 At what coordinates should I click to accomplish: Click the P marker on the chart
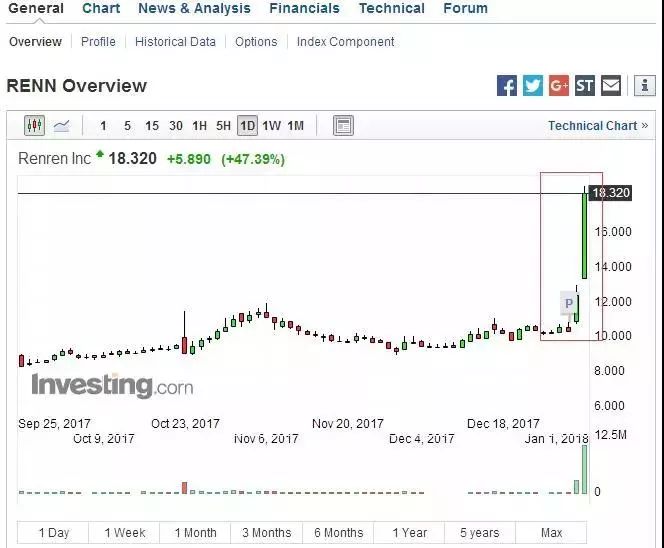(569, 303)
